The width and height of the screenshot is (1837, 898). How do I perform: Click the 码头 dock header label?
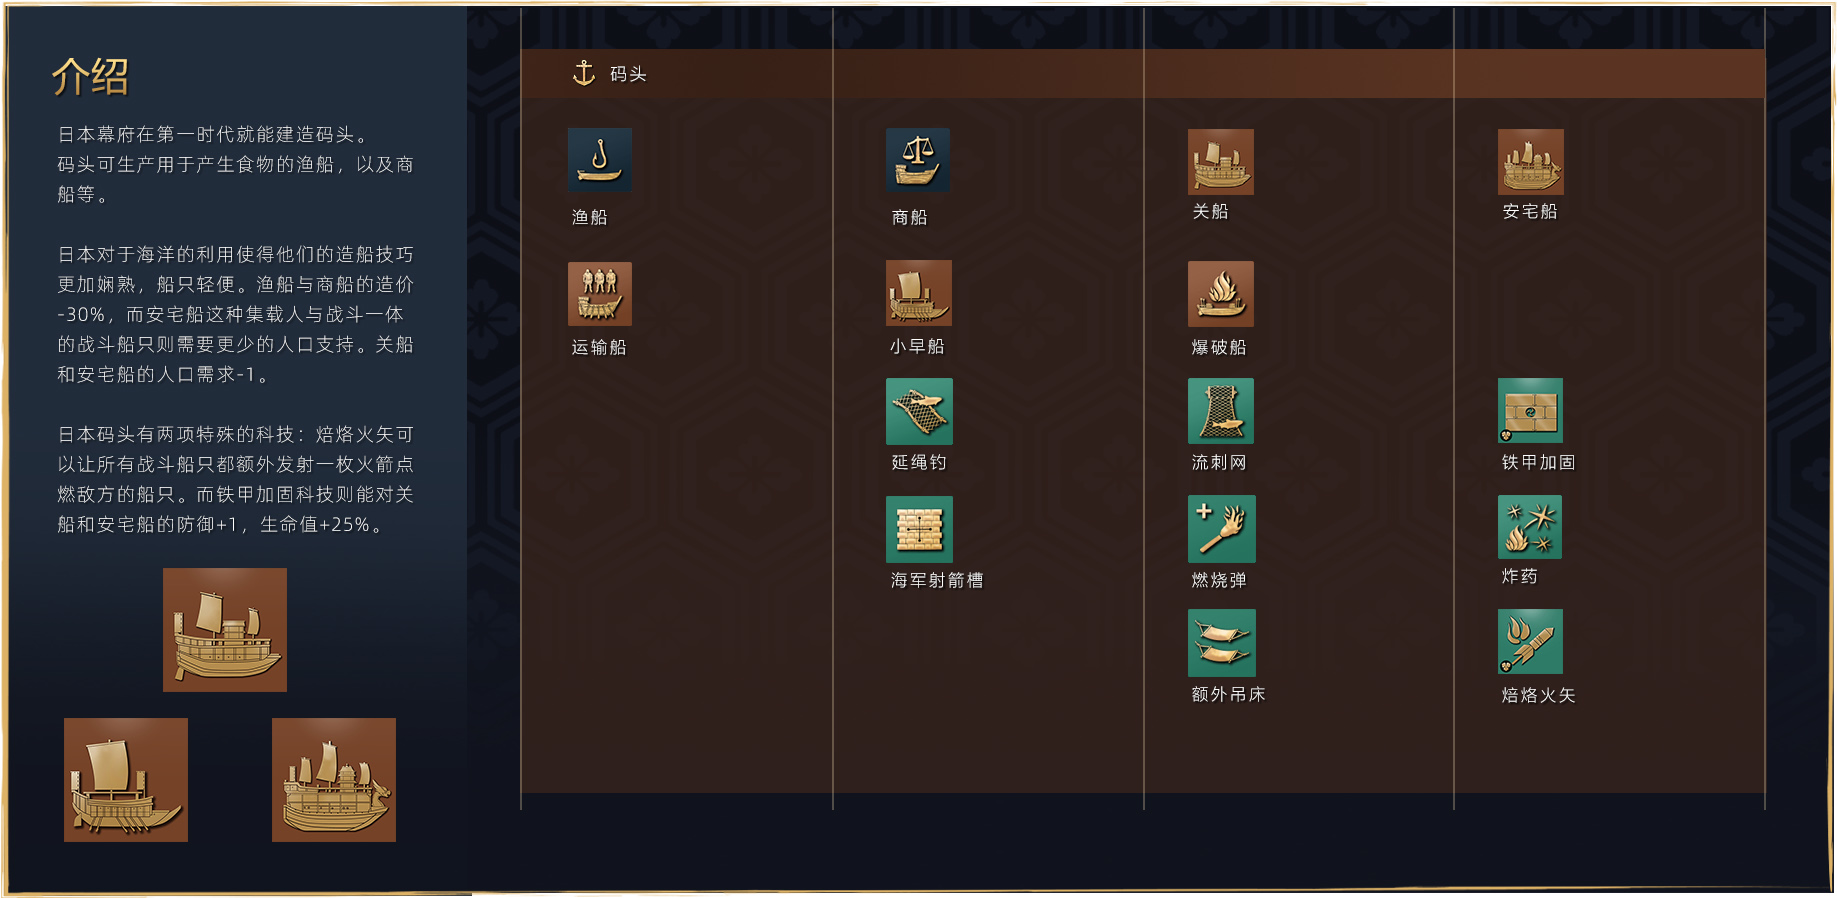[x=628, y=74]
